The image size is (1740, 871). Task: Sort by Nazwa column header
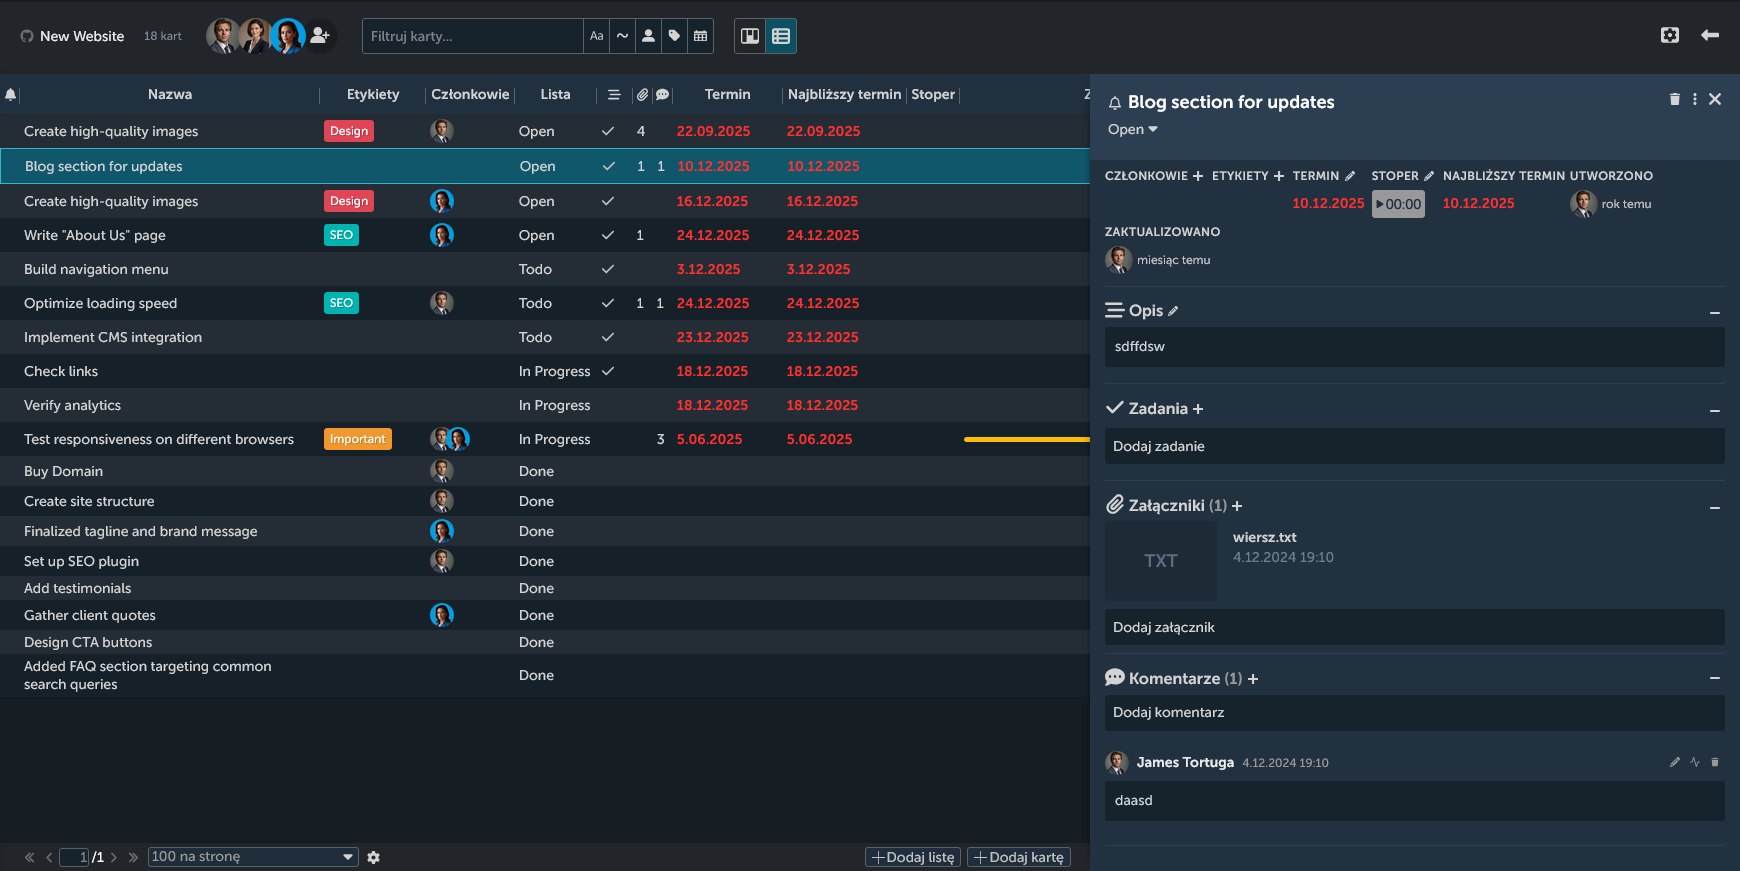pyautogui.click(x=170, y=95)
